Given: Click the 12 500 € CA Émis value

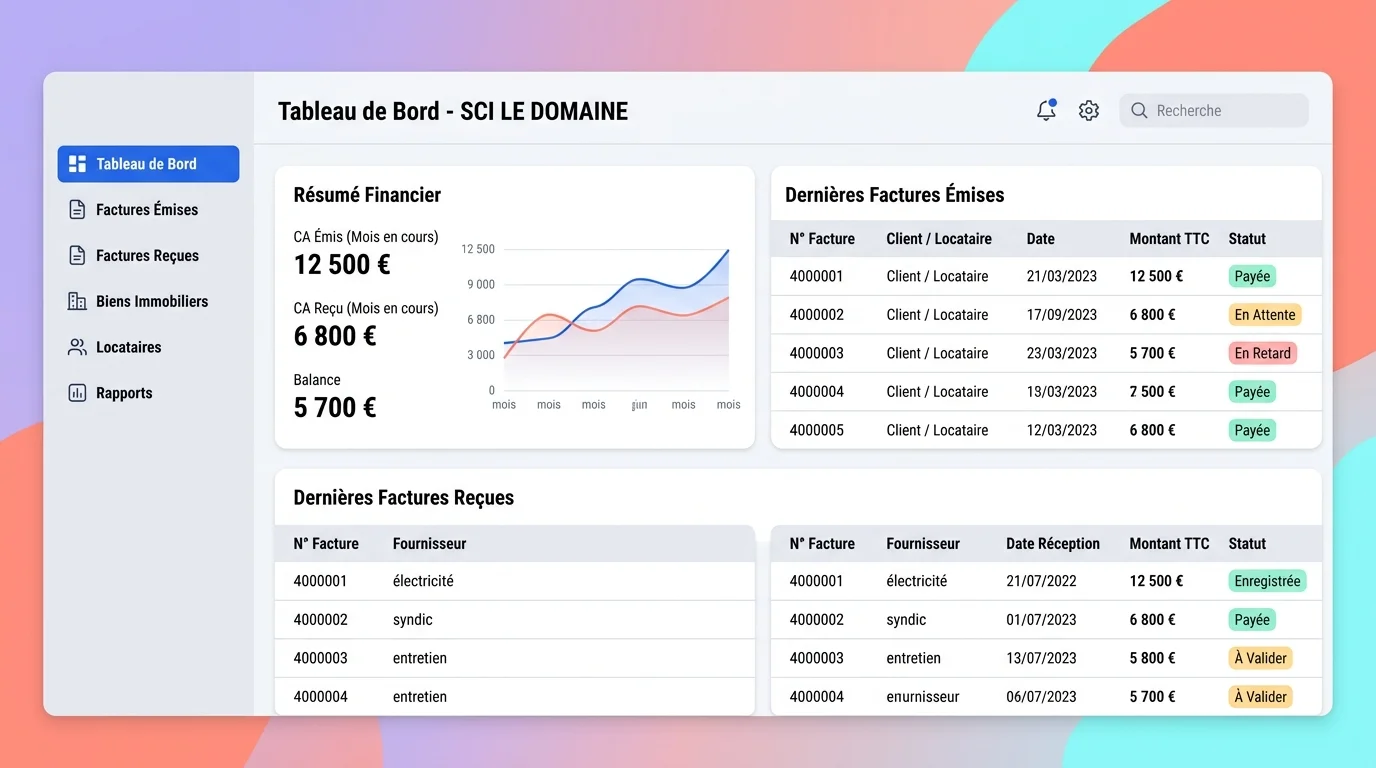Looking at the screenshot, I should click(x=342, y=265).
